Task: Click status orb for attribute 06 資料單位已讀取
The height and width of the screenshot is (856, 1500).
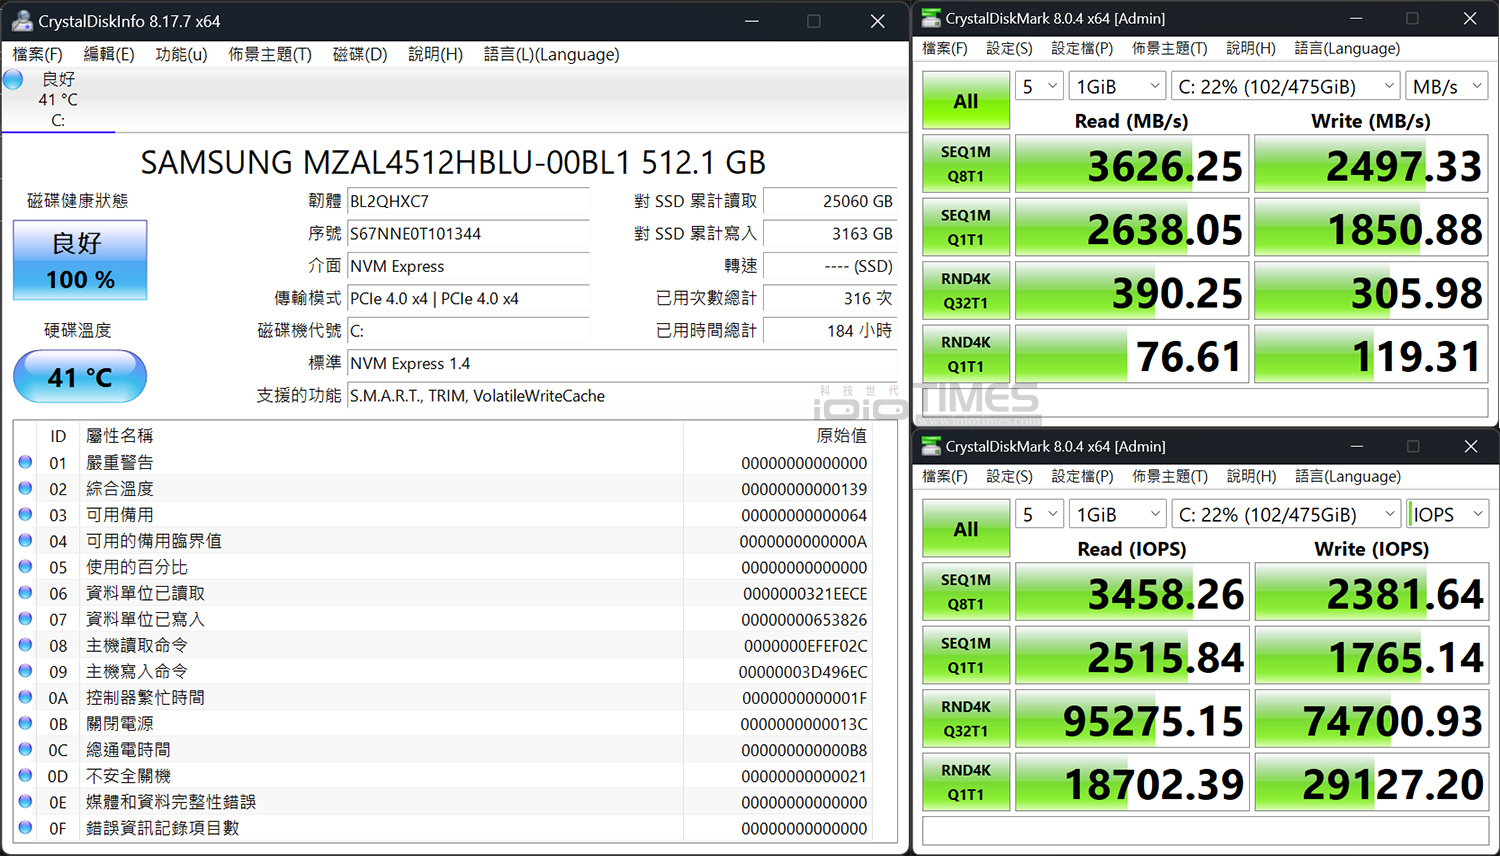Action: (25, 592)
